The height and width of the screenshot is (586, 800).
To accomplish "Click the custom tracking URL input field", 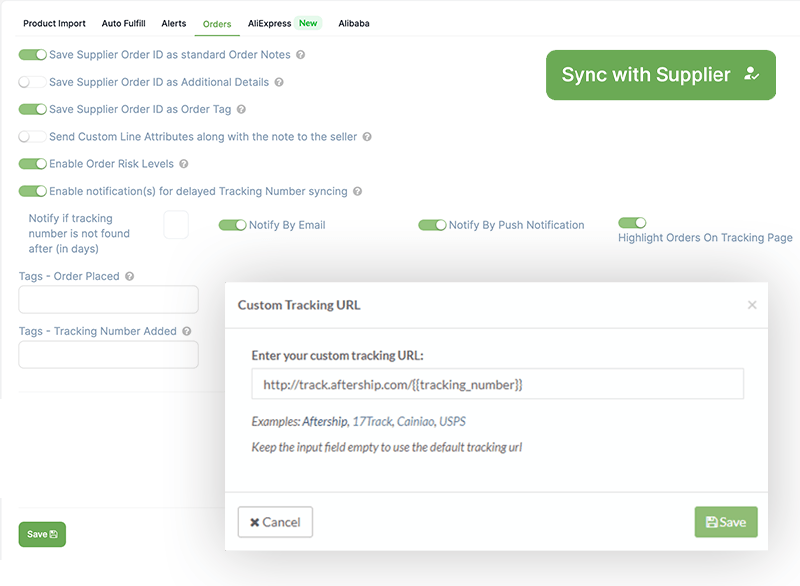I will (x=497, y=384).
